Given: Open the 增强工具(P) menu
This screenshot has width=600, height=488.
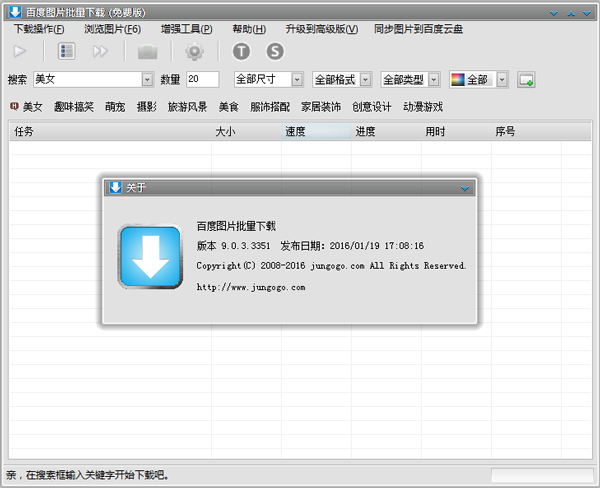Looking at the screenshot, I should click(187, 29).
